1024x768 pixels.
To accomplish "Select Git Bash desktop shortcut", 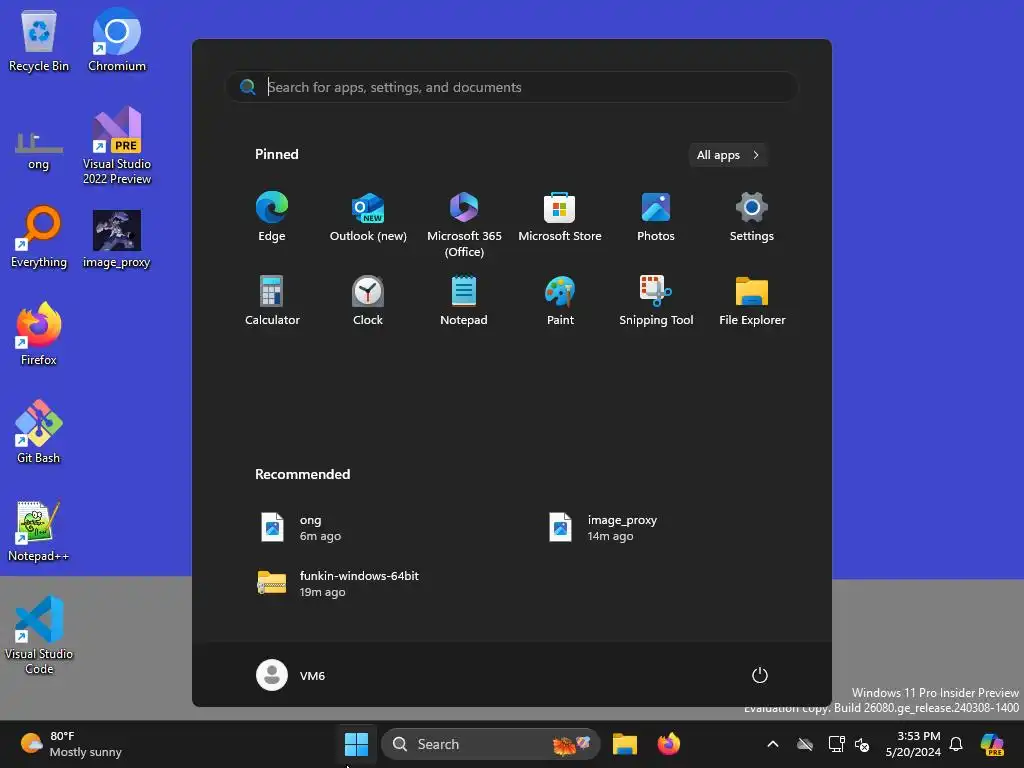I will coord(39,432).
